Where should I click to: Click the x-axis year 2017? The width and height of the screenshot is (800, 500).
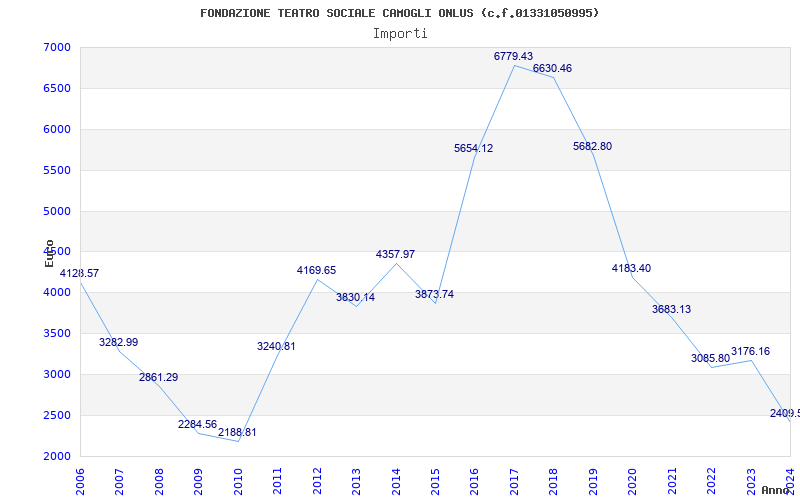click(514, 482)
